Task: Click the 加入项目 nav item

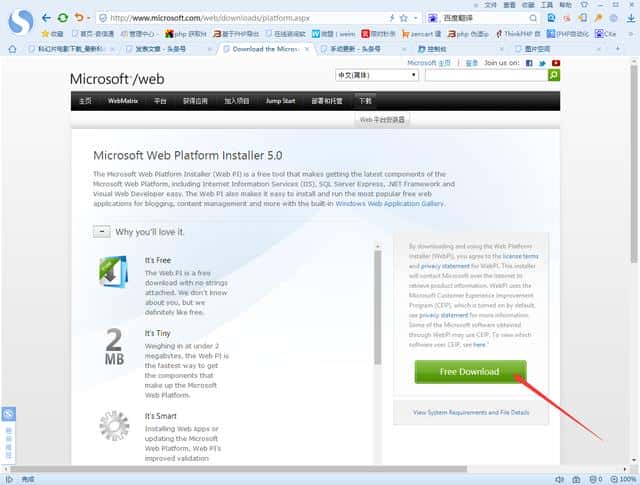Action: click(x=236, y=101)
